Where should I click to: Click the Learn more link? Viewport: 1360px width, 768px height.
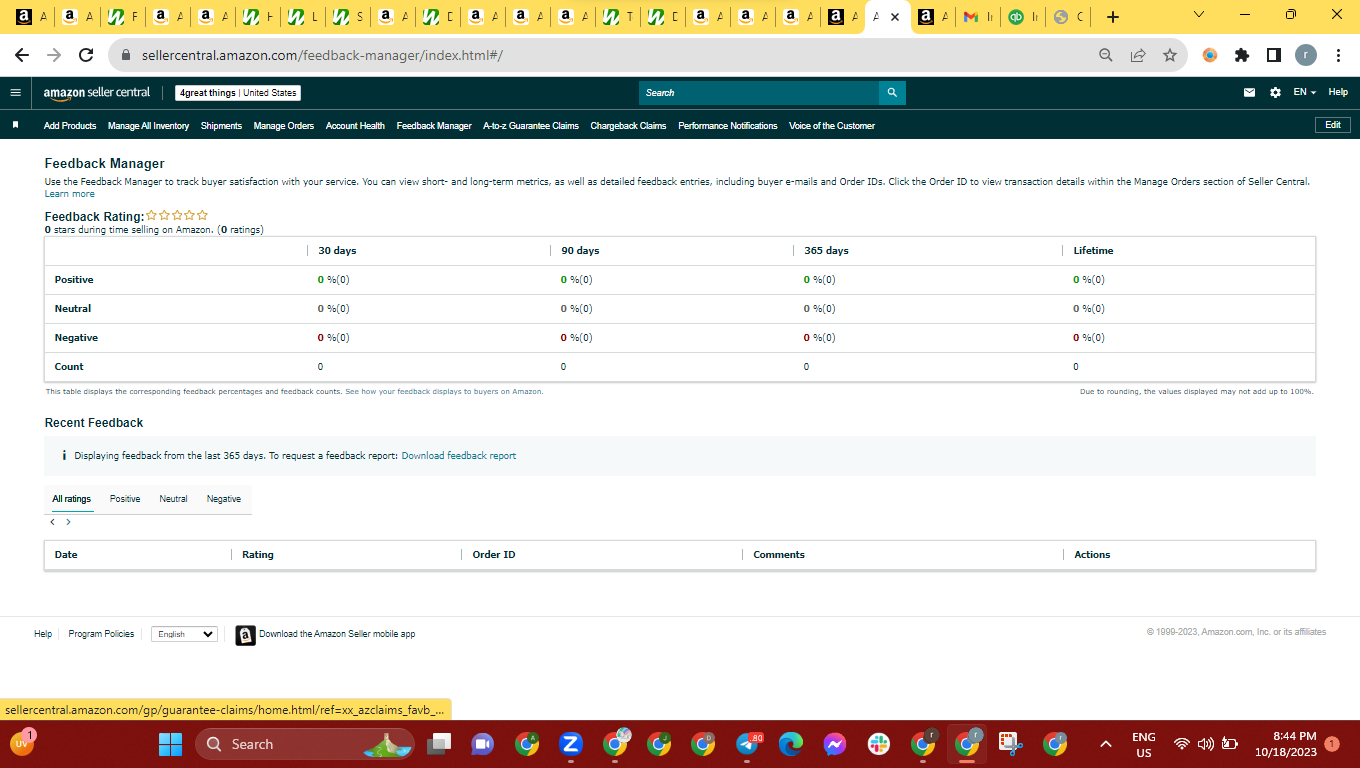pos(70,194)
